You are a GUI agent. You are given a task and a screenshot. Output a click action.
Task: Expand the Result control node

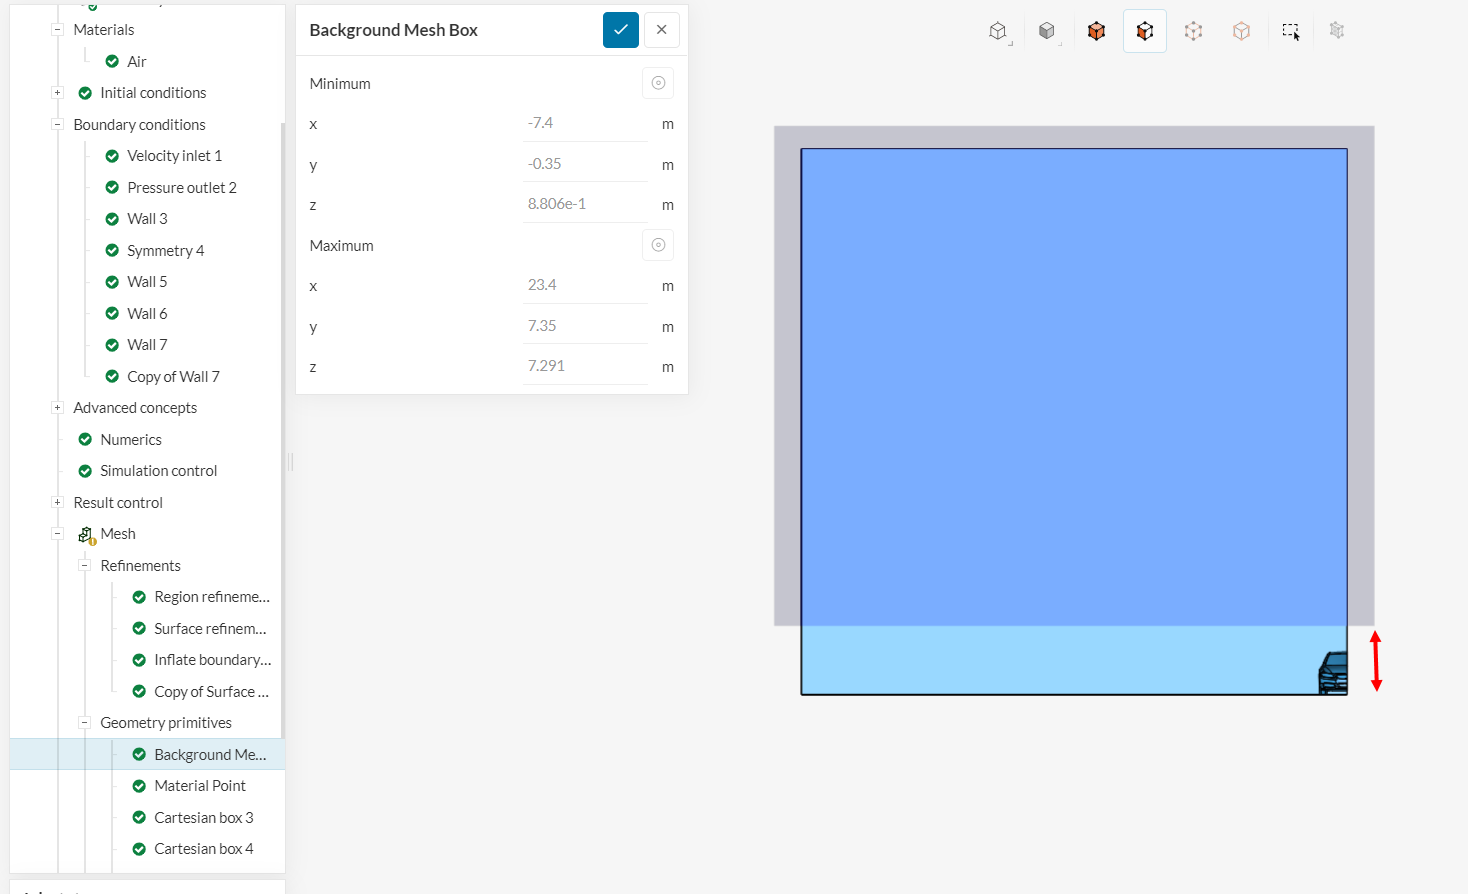(57, 503)
